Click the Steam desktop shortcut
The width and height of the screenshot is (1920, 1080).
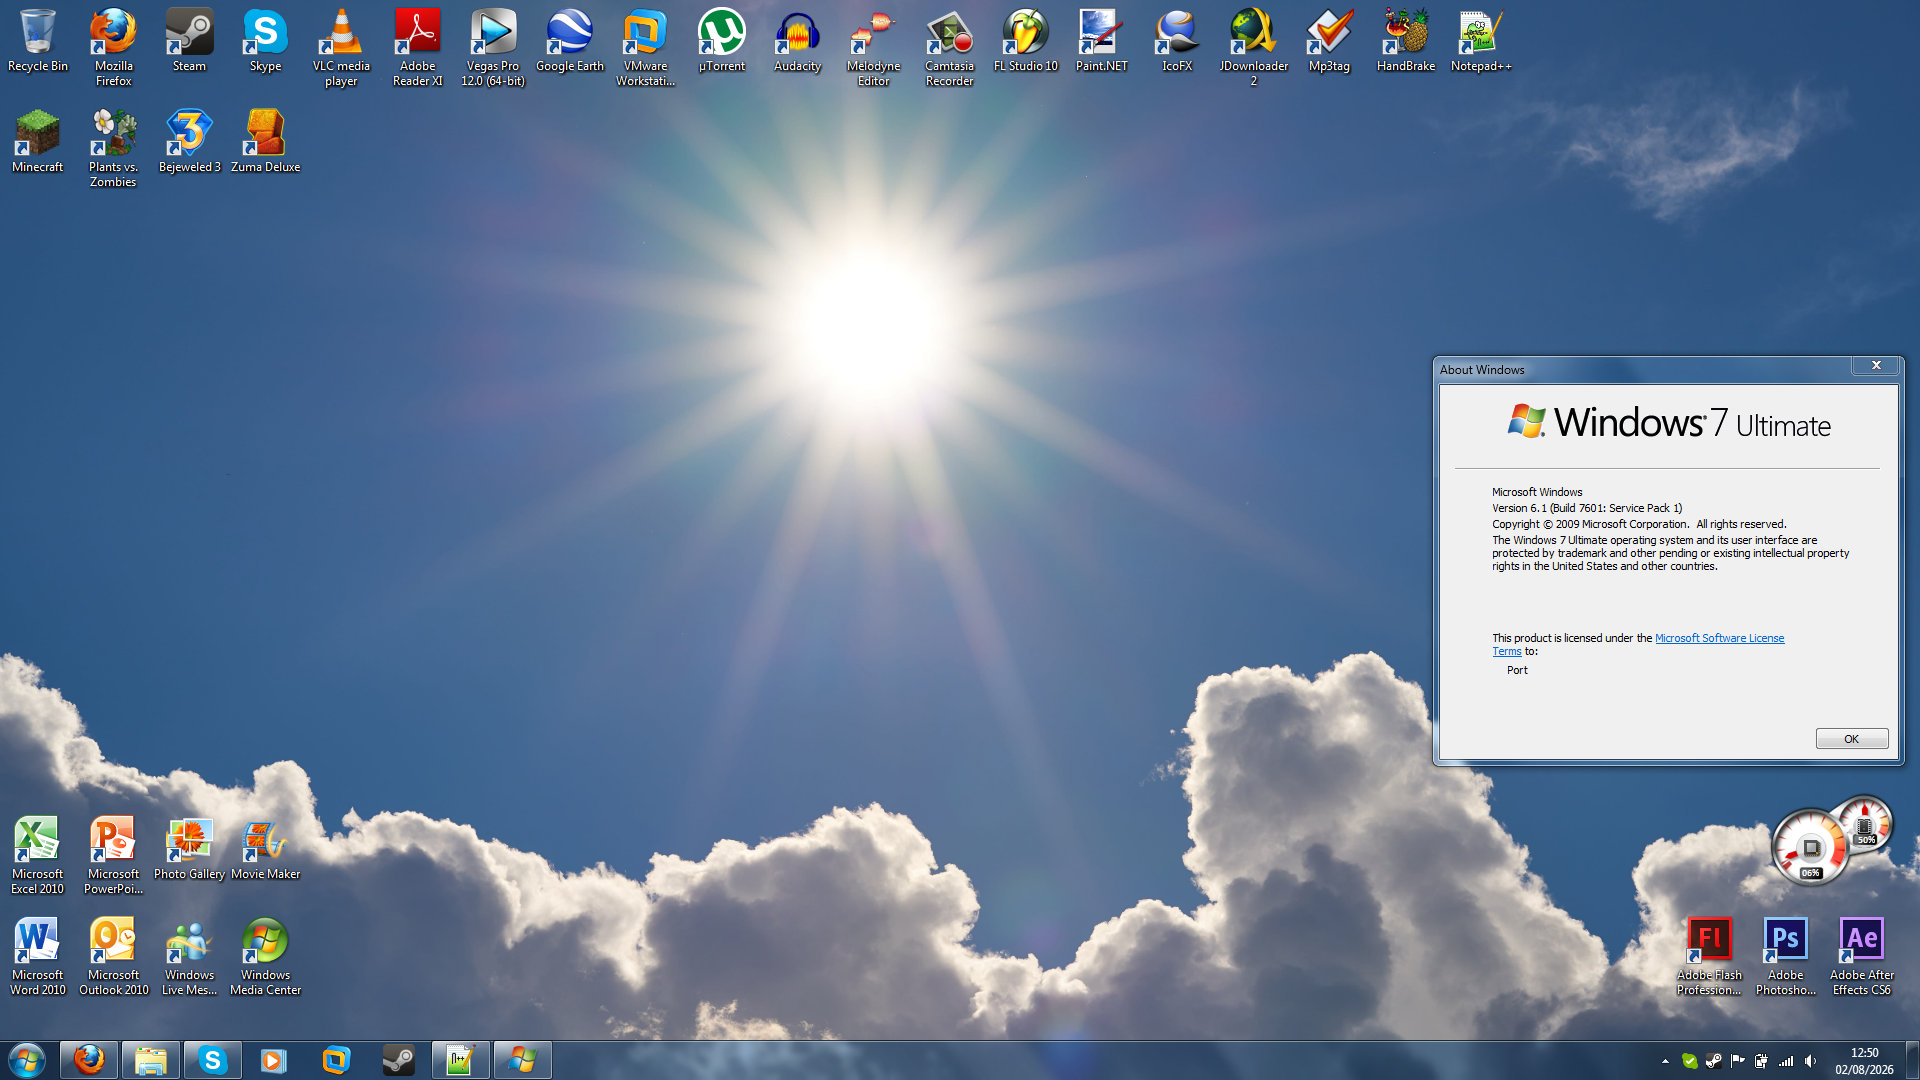click(189, 42)
